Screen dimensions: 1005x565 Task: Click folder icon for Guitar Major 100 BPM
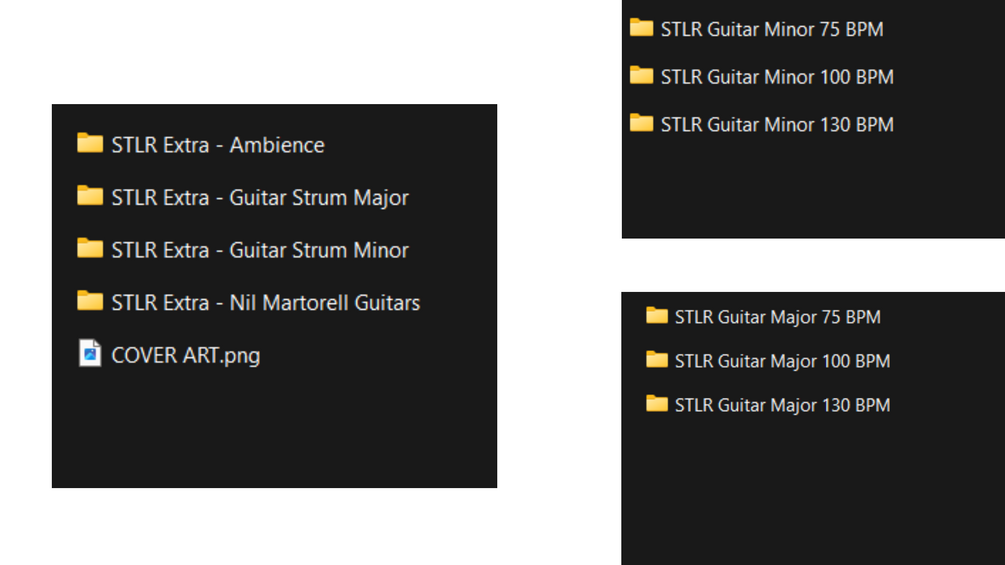click(x=657, y=360)
